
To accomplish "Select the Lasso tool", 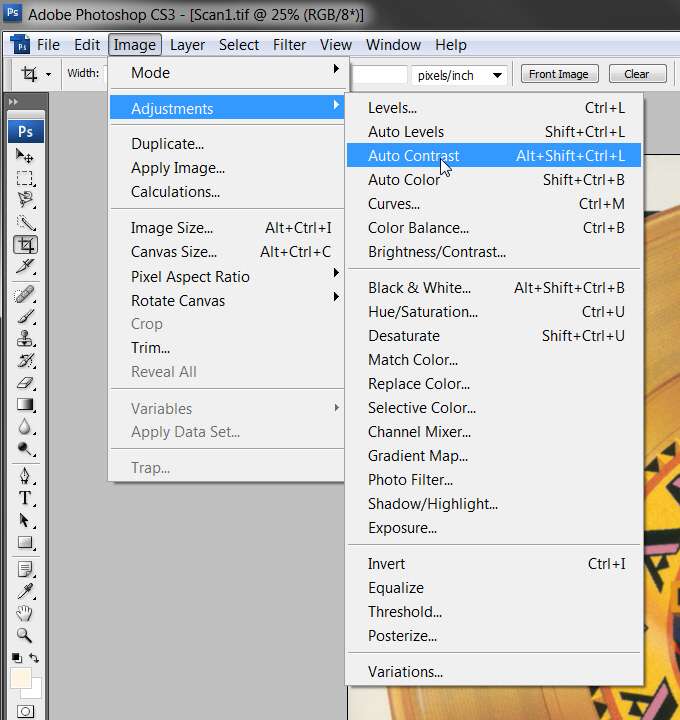I will (25, 200).
